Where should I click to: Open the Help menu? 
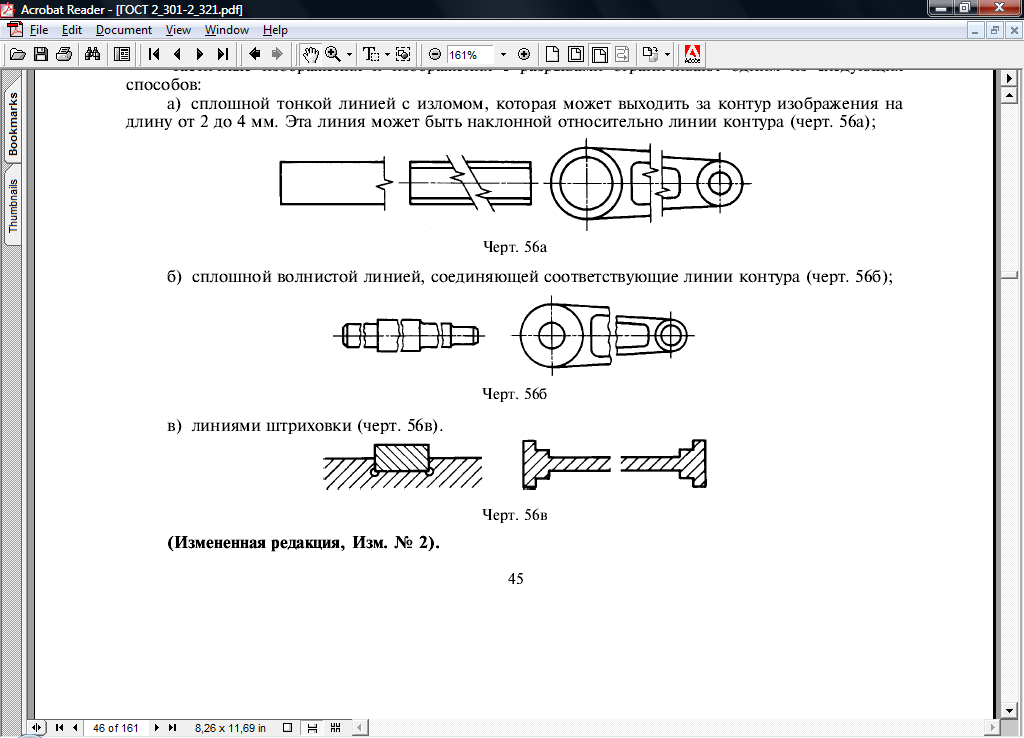pyautogui.click(x=275, y=30)
